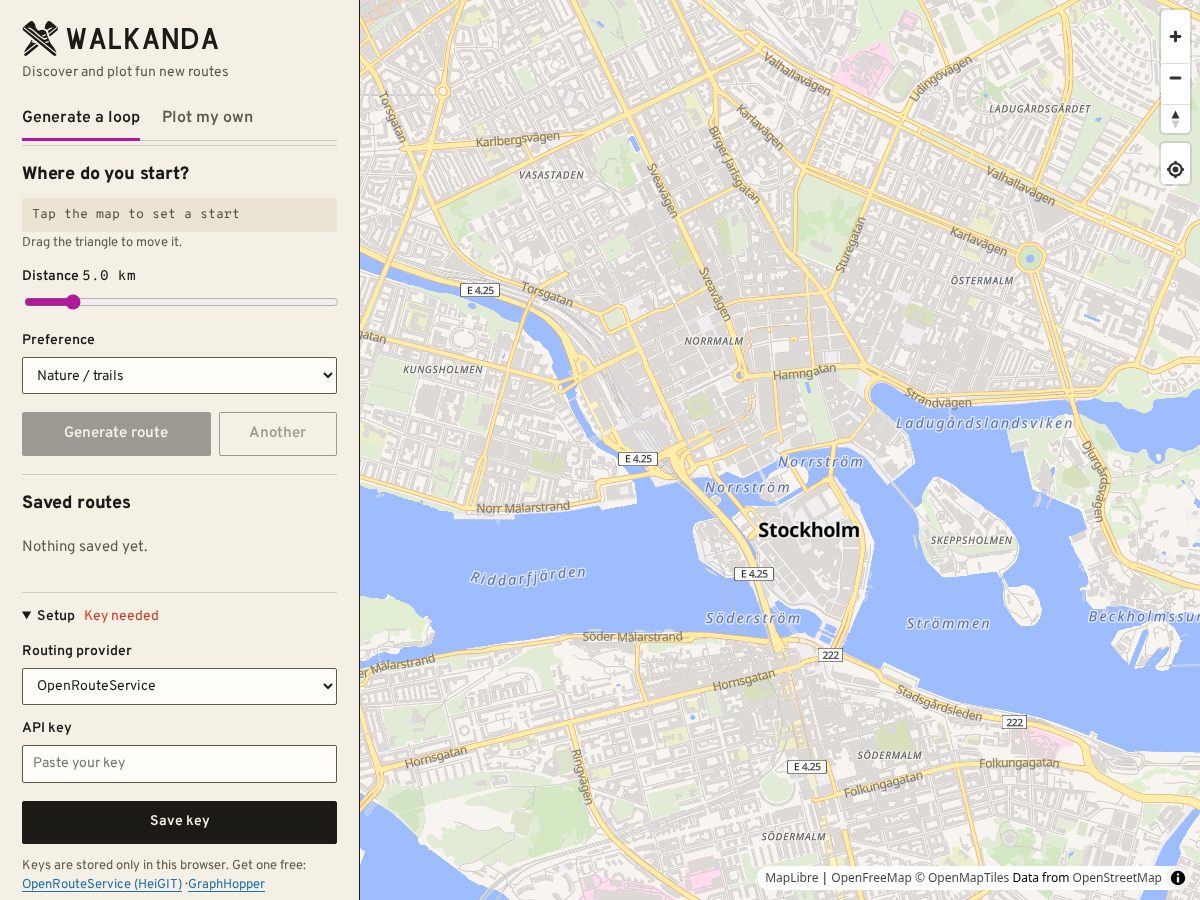Click the NORRMALM district label
This screenshot has height=900, width=1200.
[x=714, y=341]
